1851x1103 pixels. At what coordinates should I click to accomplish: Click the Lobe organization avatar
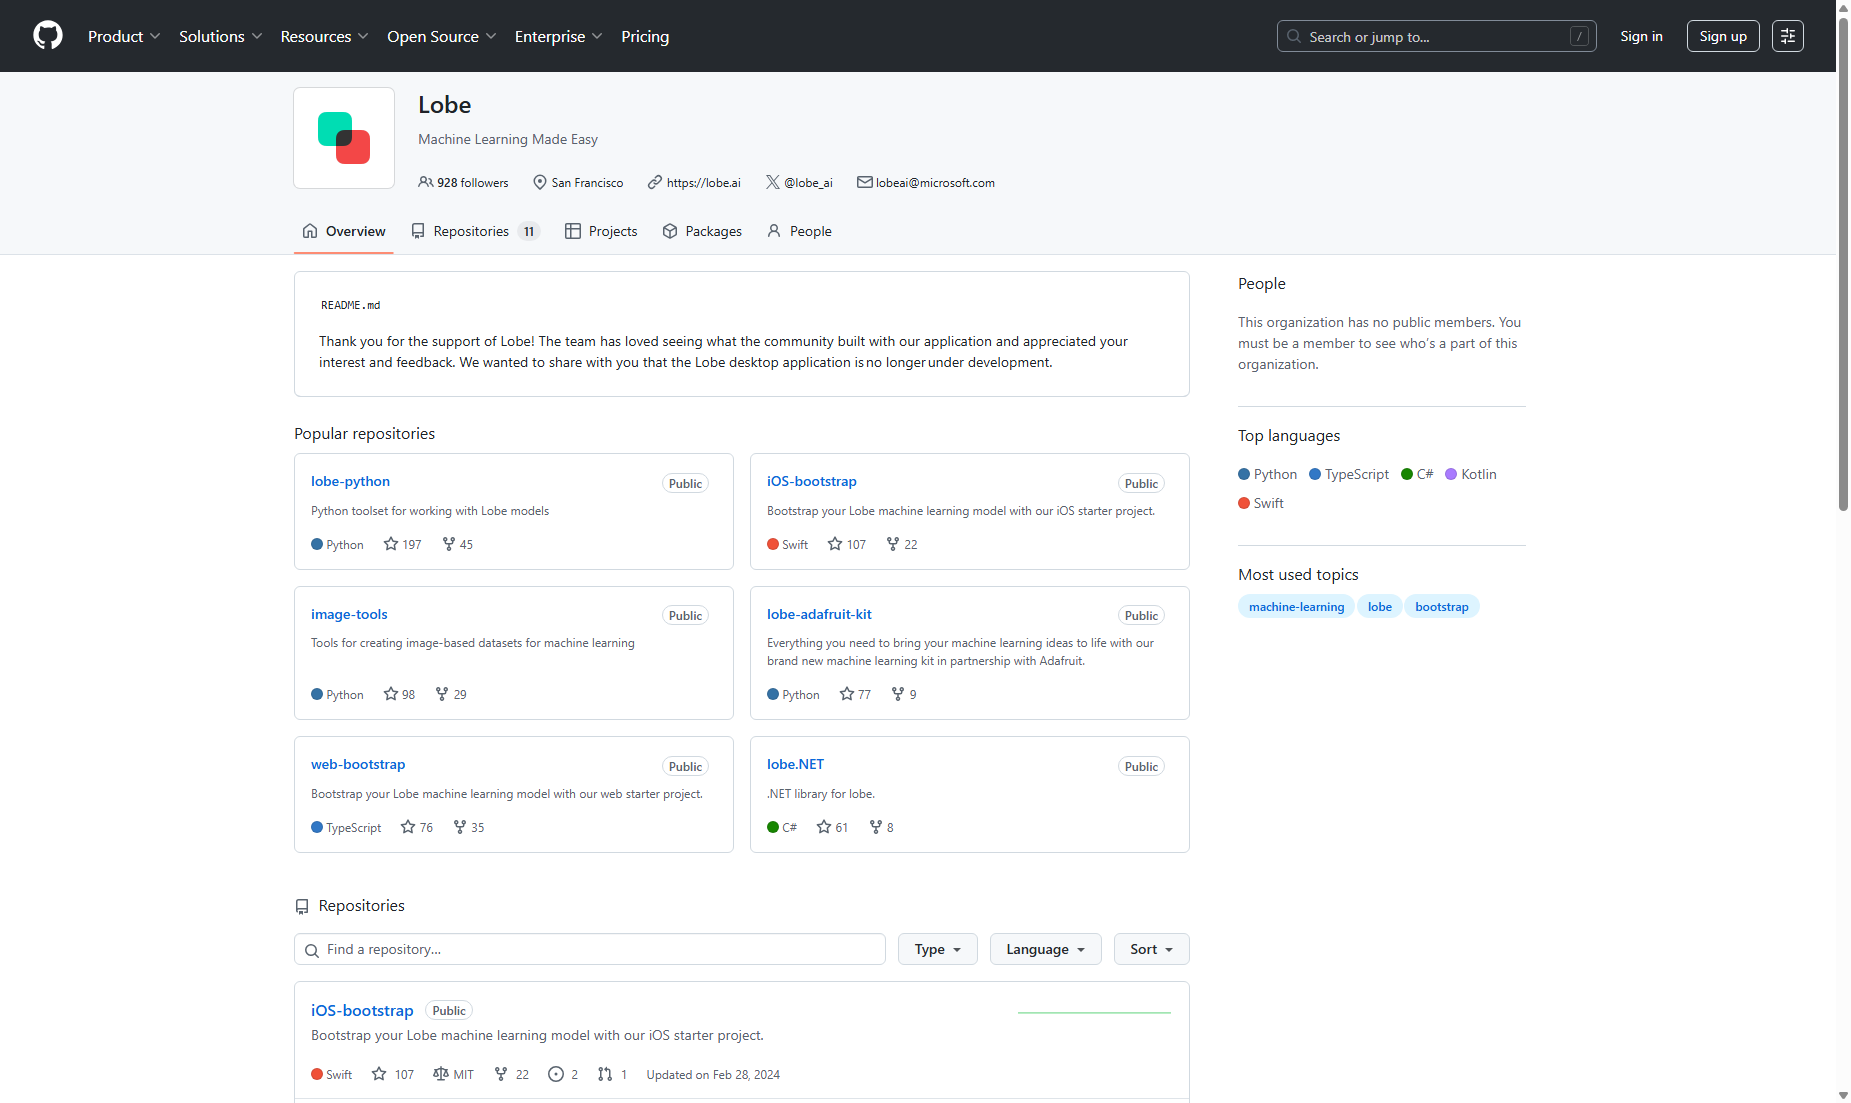(x=344, y=138)
